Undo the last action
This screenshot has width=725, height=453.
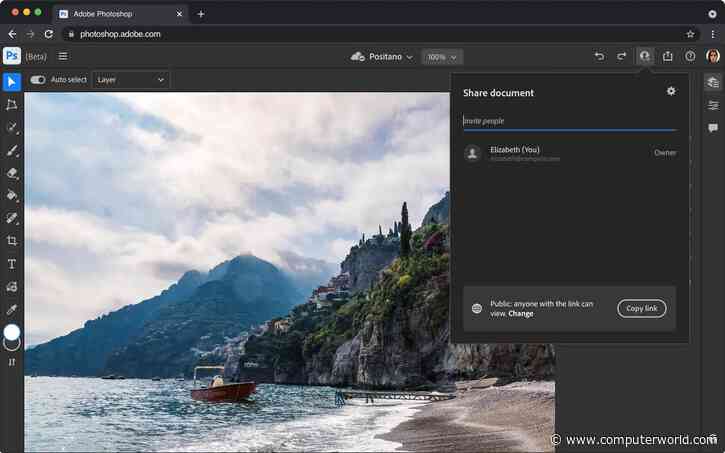(599, 56)
